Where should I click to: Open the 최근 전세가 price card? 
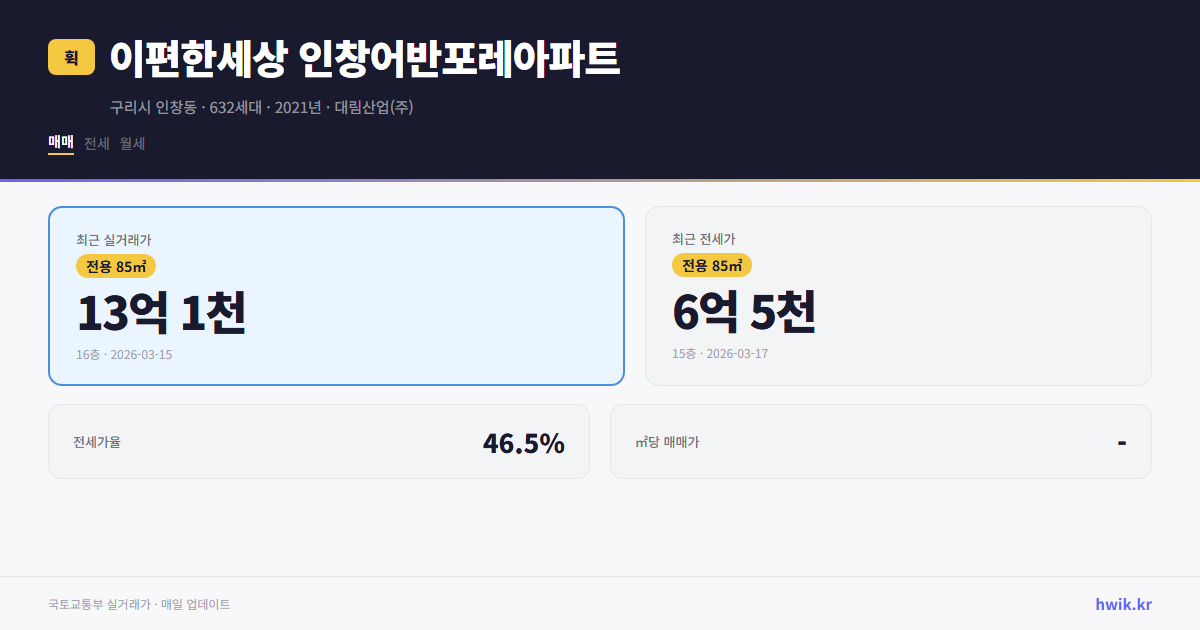[898, 295]
